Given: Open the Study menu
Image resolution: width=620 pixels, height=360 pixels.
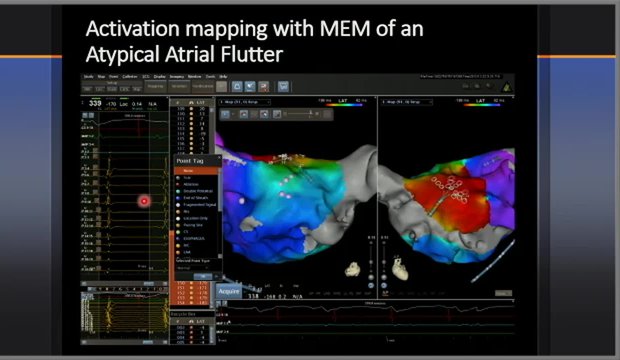Looking at the screenshot, I should pos(88,76).
